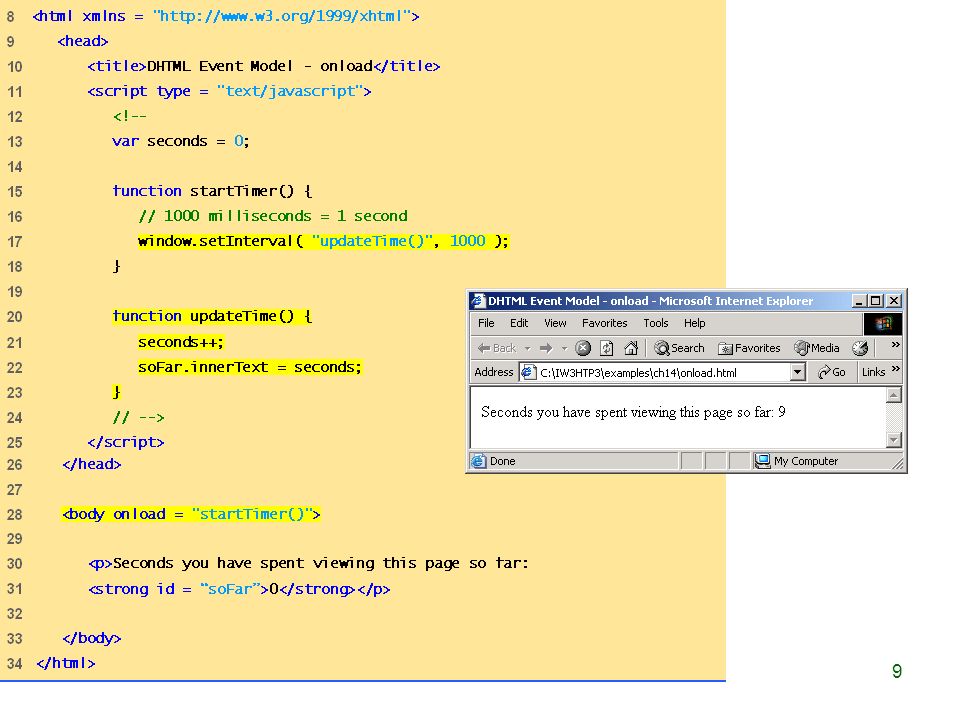This screenshot has width=960, height=720.
Task: Click the Forward arrow button
Action: [x=546, y=348]
